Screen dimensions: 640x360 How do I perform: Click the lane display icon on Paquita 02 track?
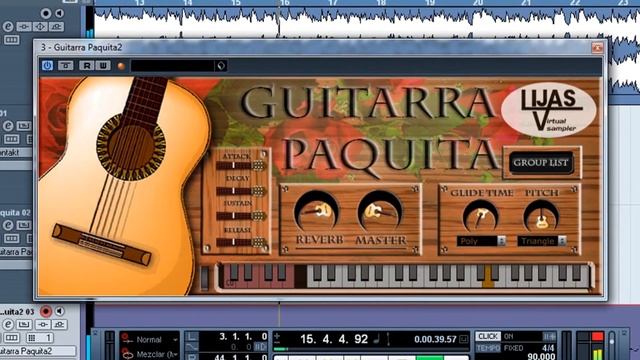point(11,238)
